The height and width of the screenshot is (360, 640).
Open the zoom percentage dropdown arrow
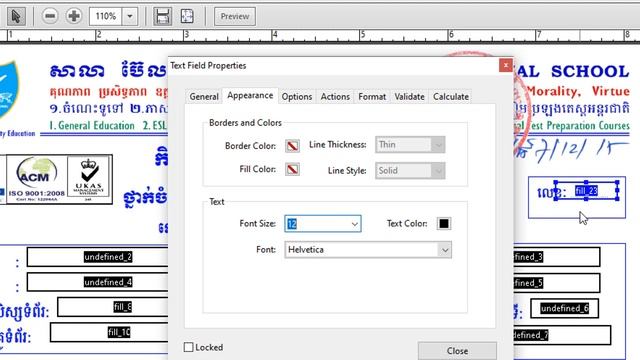130,16
